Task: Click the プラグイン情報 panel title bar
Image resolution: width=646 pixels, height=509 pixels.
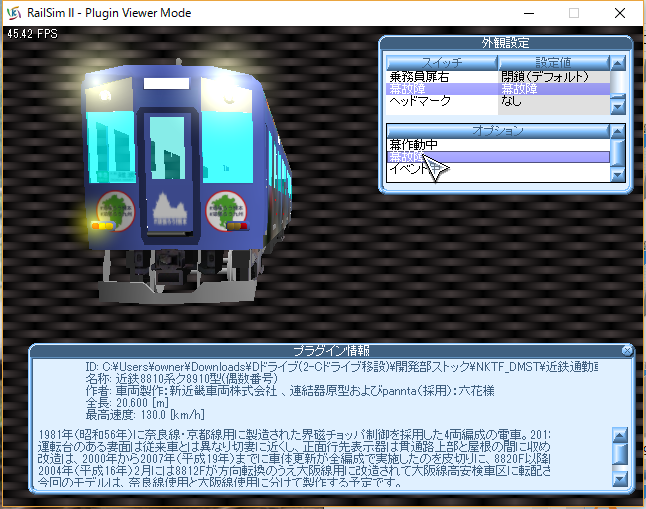Action: pyautogui.click(x=331, y=350)
